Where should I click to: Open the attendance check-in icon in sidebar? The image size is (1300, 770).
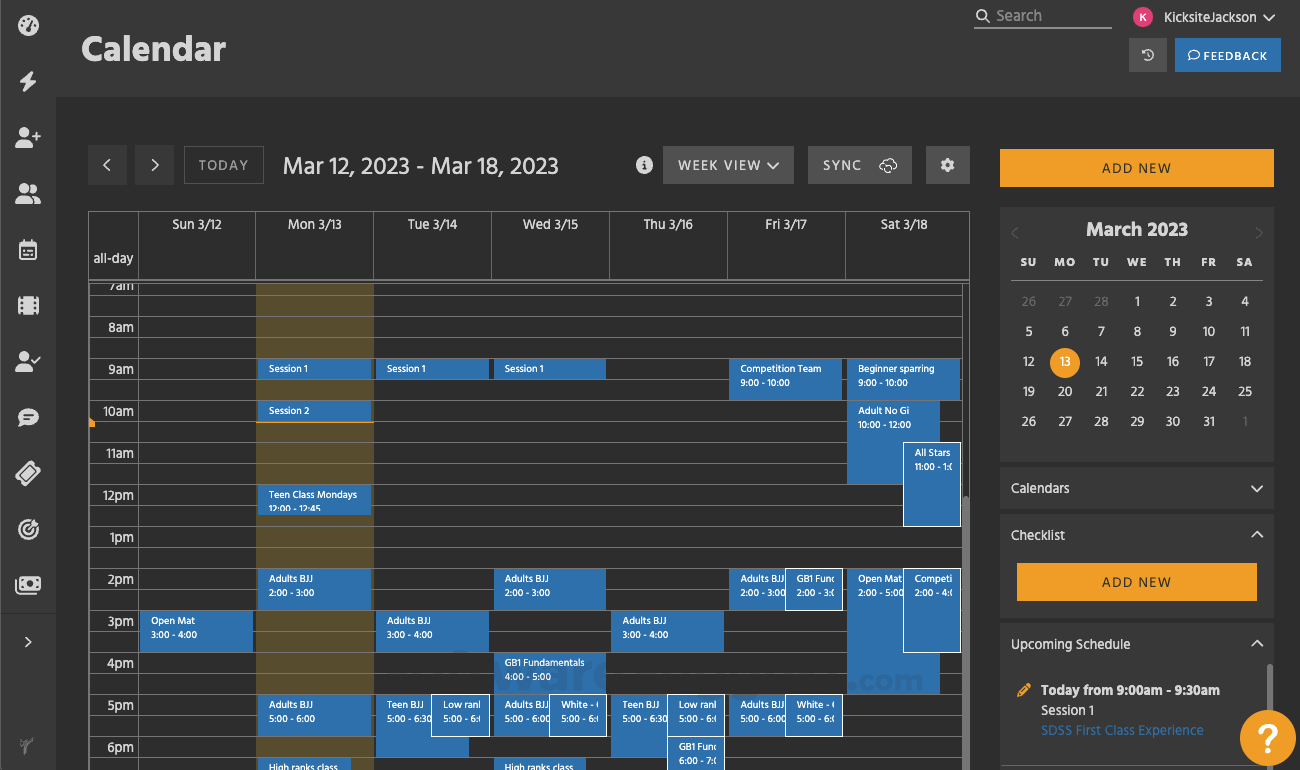[25, 362]
